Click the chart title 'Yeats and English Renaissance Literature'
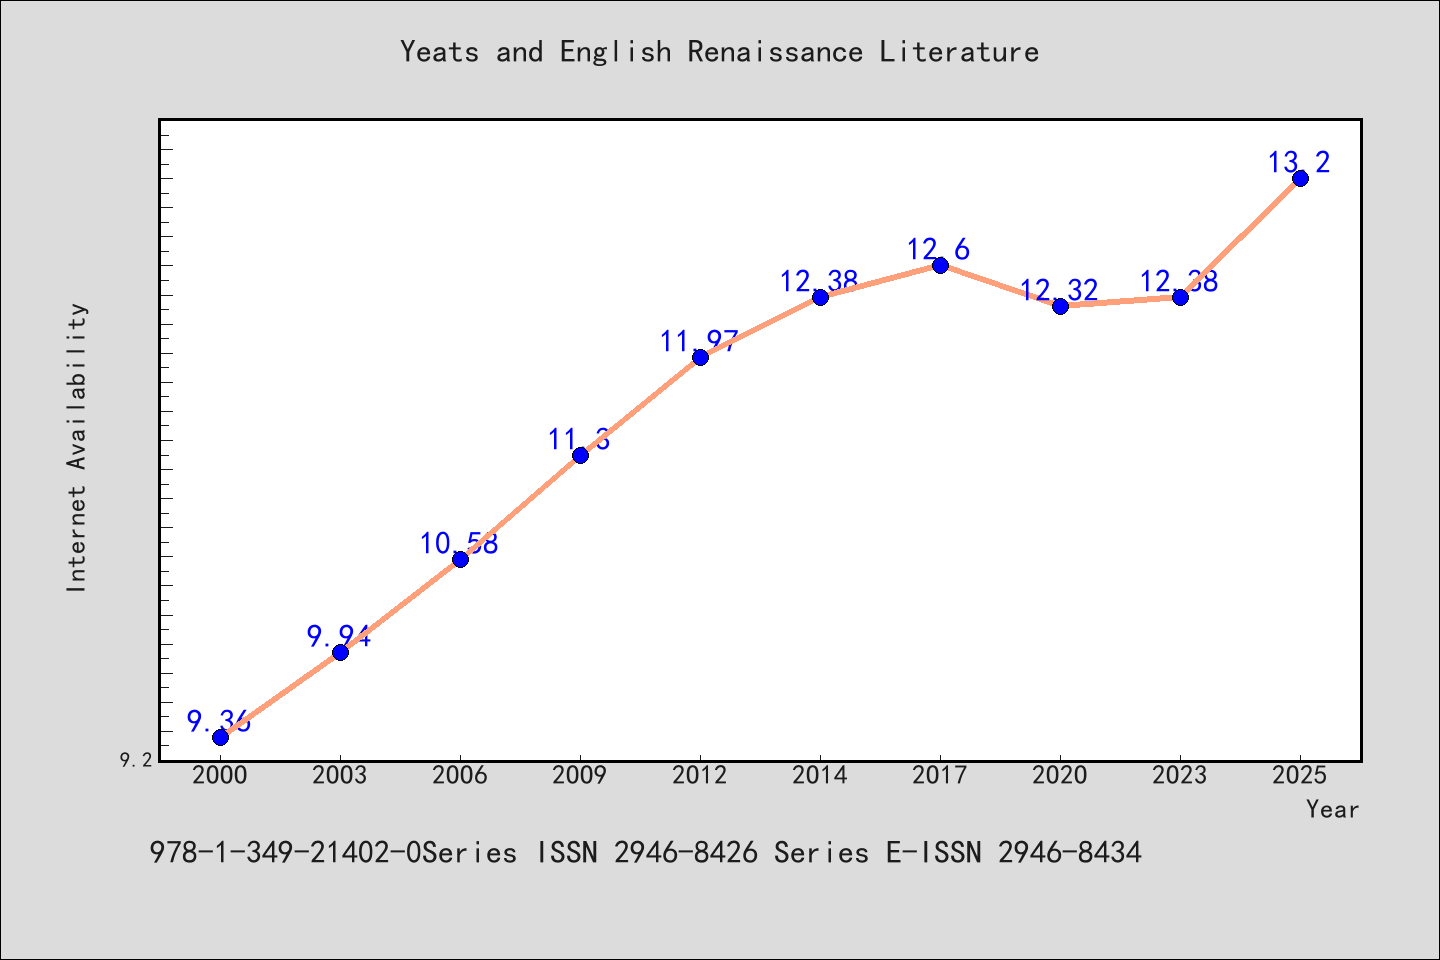The height and width of the screenshot is (960, 1440). tap(720, 51)
